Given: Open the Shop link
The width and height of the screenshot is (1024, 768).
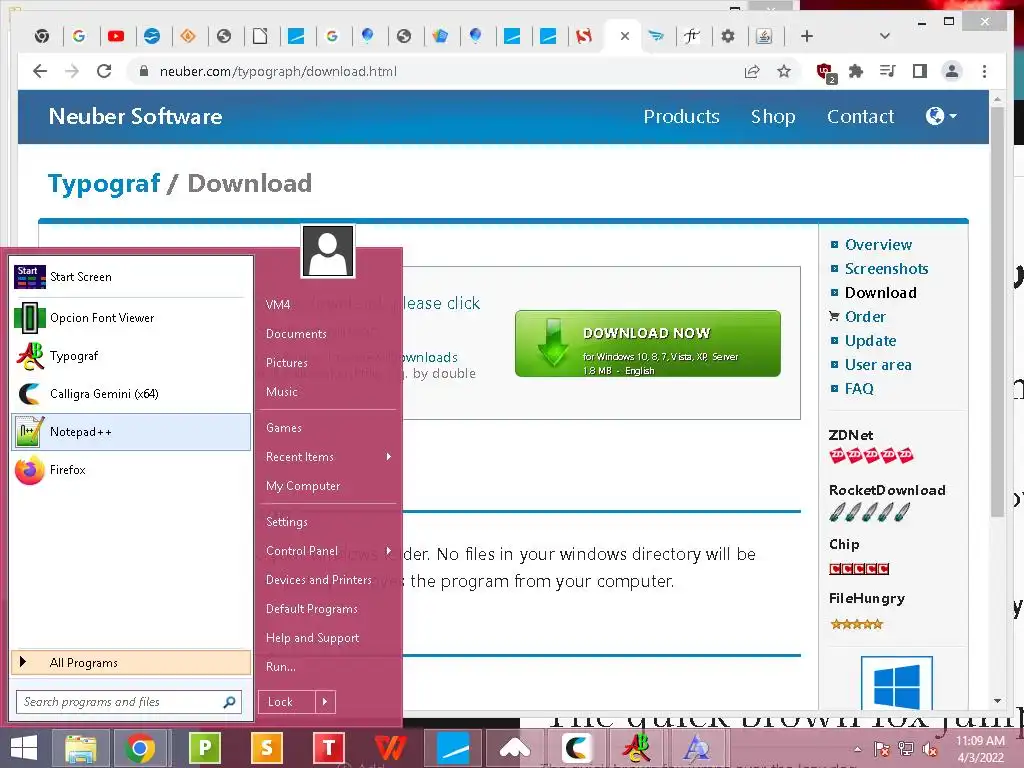Looking at the screenshot, I should [x=773, y=116].
